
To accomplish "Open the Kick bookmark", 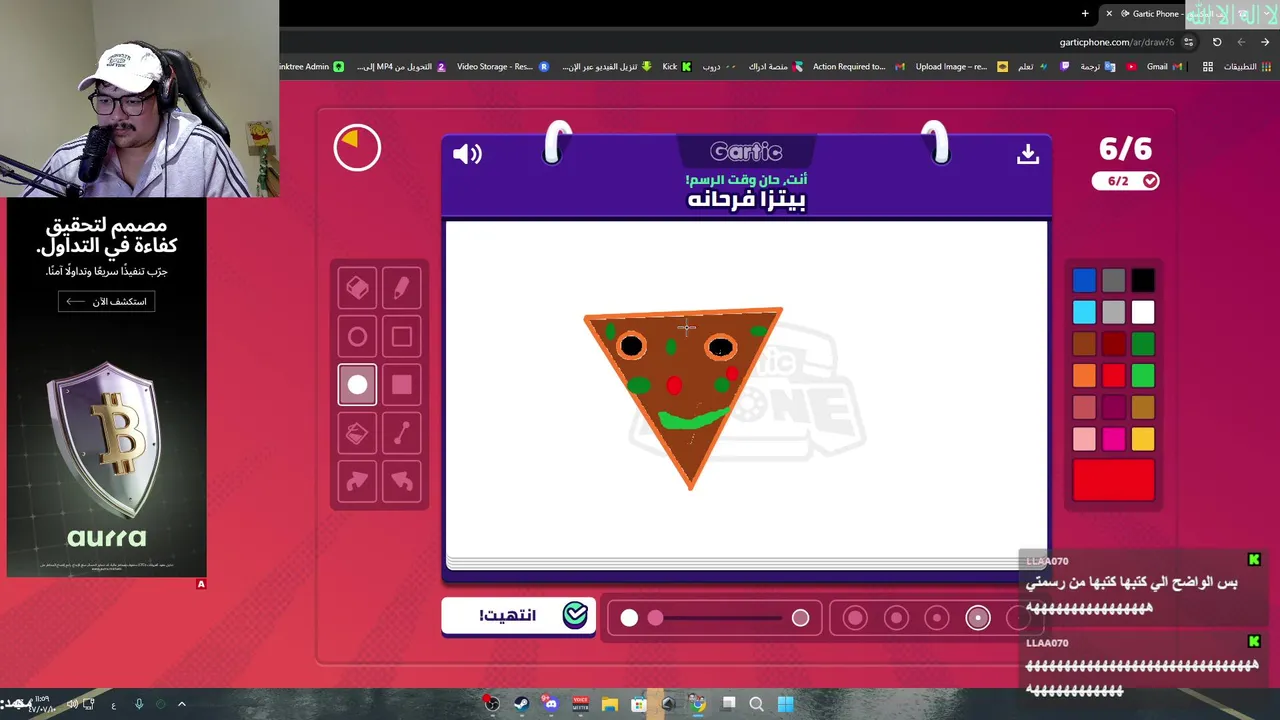I will [x=677, y=67].
